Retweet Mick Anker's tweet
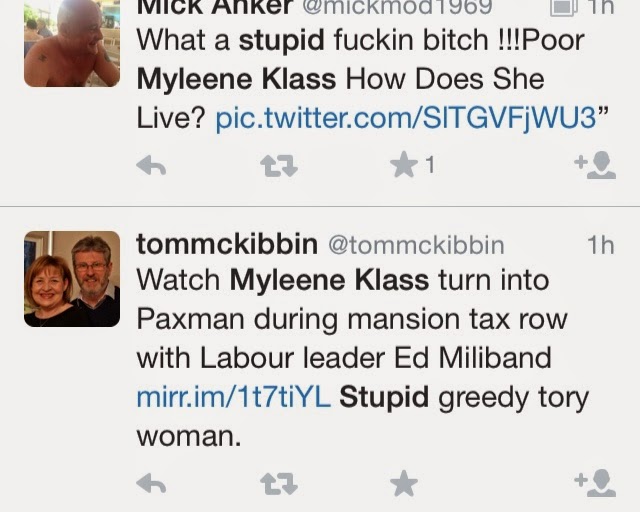 [x=278, y=165]
